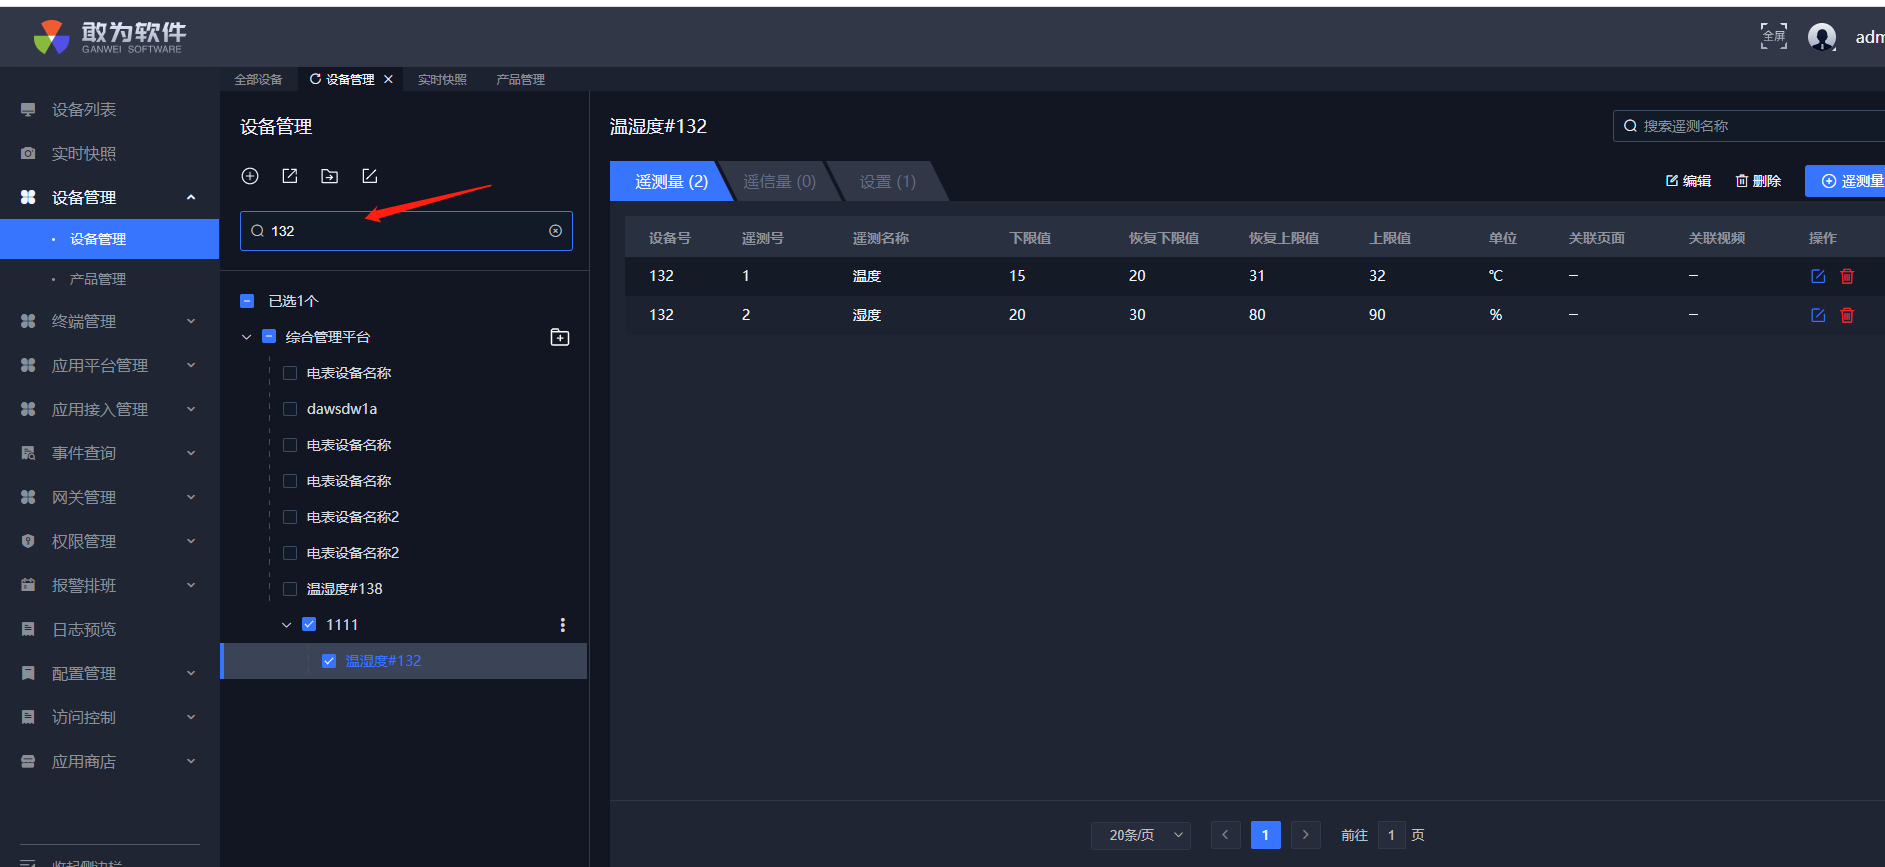Clear the 132 search box text

pos(555,231)
